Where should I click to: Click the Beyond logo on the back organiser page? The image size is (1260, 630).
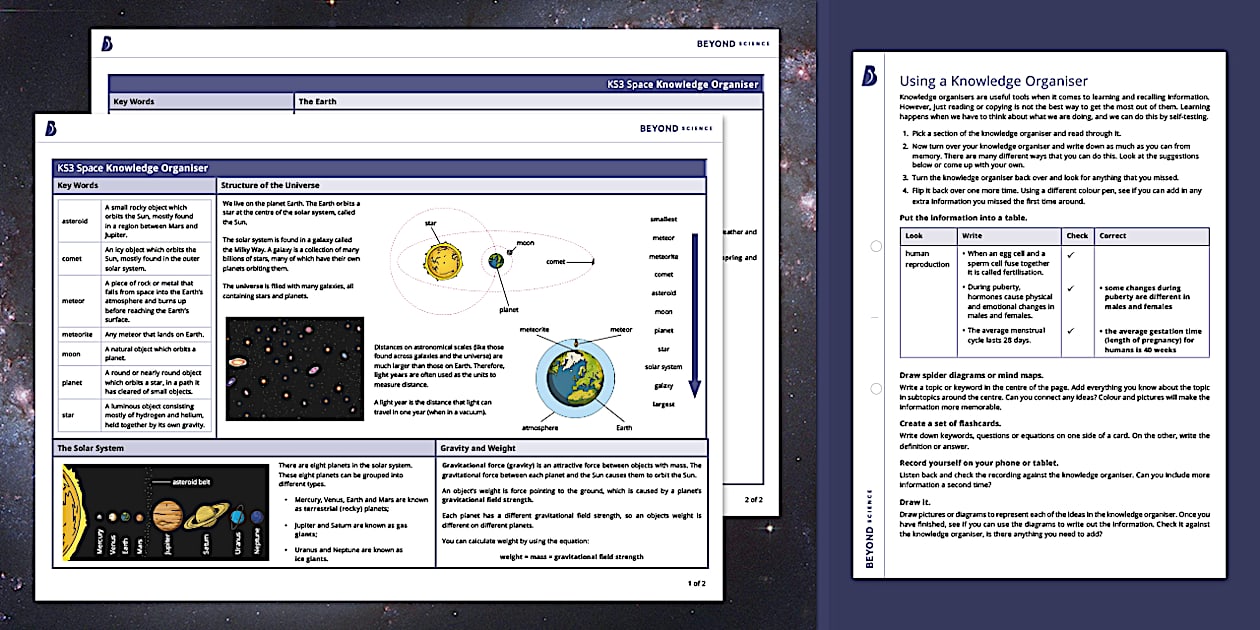[107, 43]
